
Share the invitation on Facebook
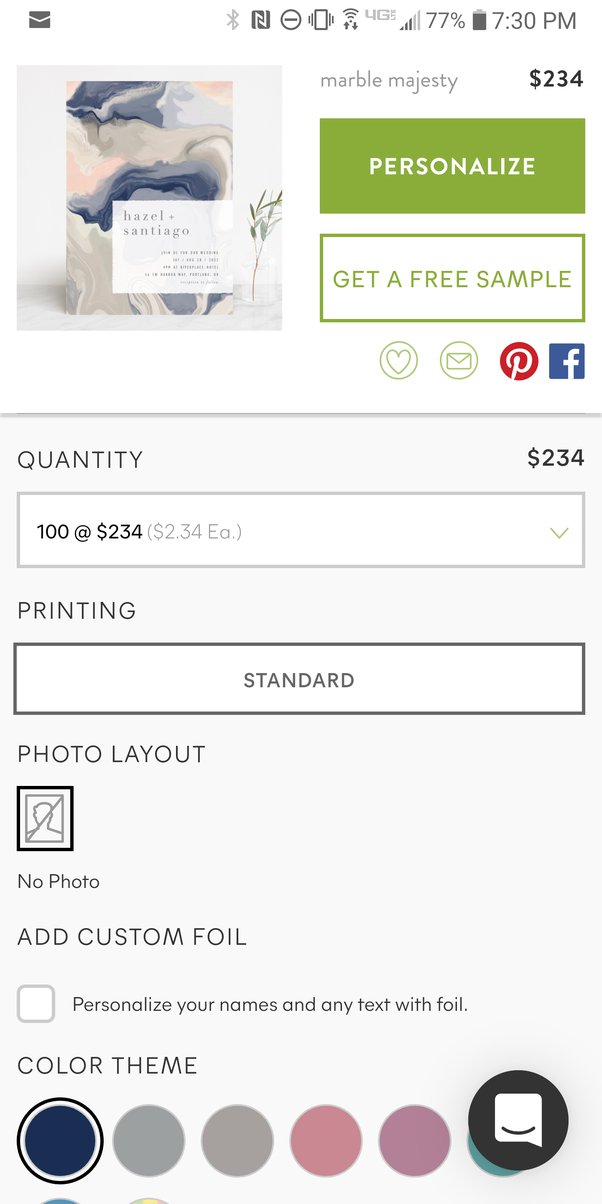[x=567, y=360]
